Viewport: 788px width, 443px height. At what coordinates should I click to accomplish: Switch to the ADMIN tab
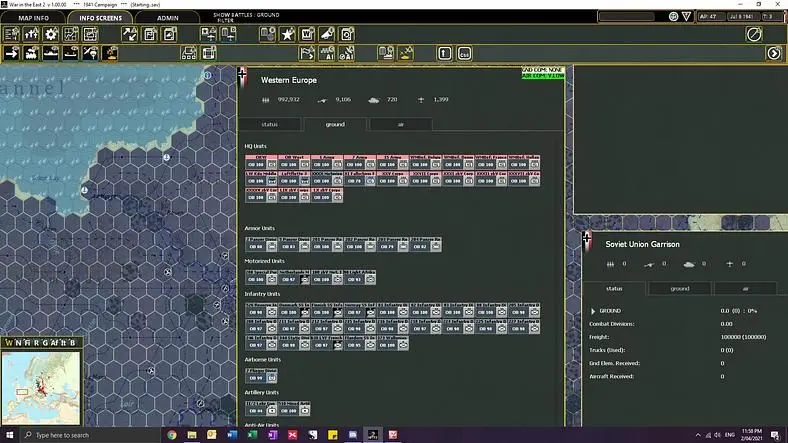[x=167, y=18]
